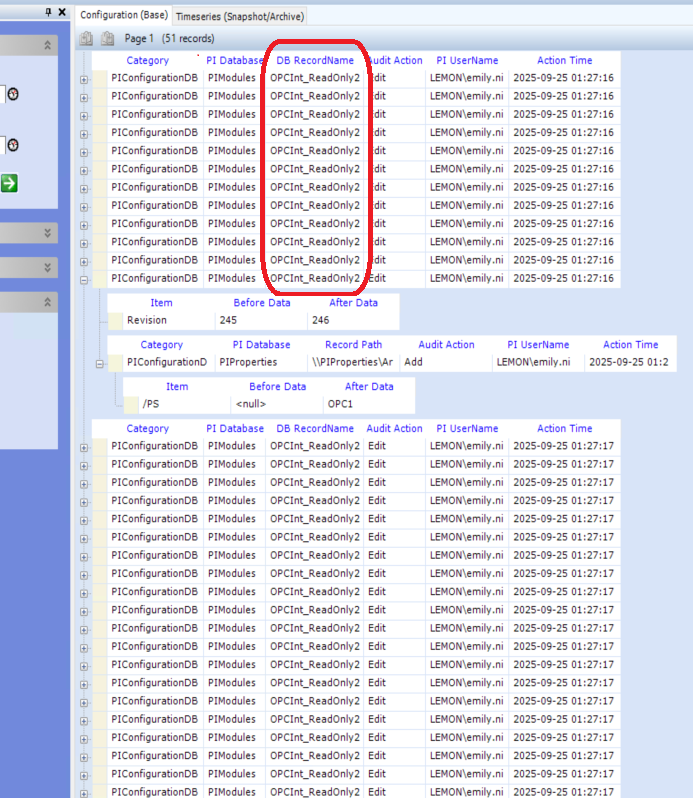This screenshot has height=798, width=693.
Task: Click the second page navigation icon
Action: [105, 39]
